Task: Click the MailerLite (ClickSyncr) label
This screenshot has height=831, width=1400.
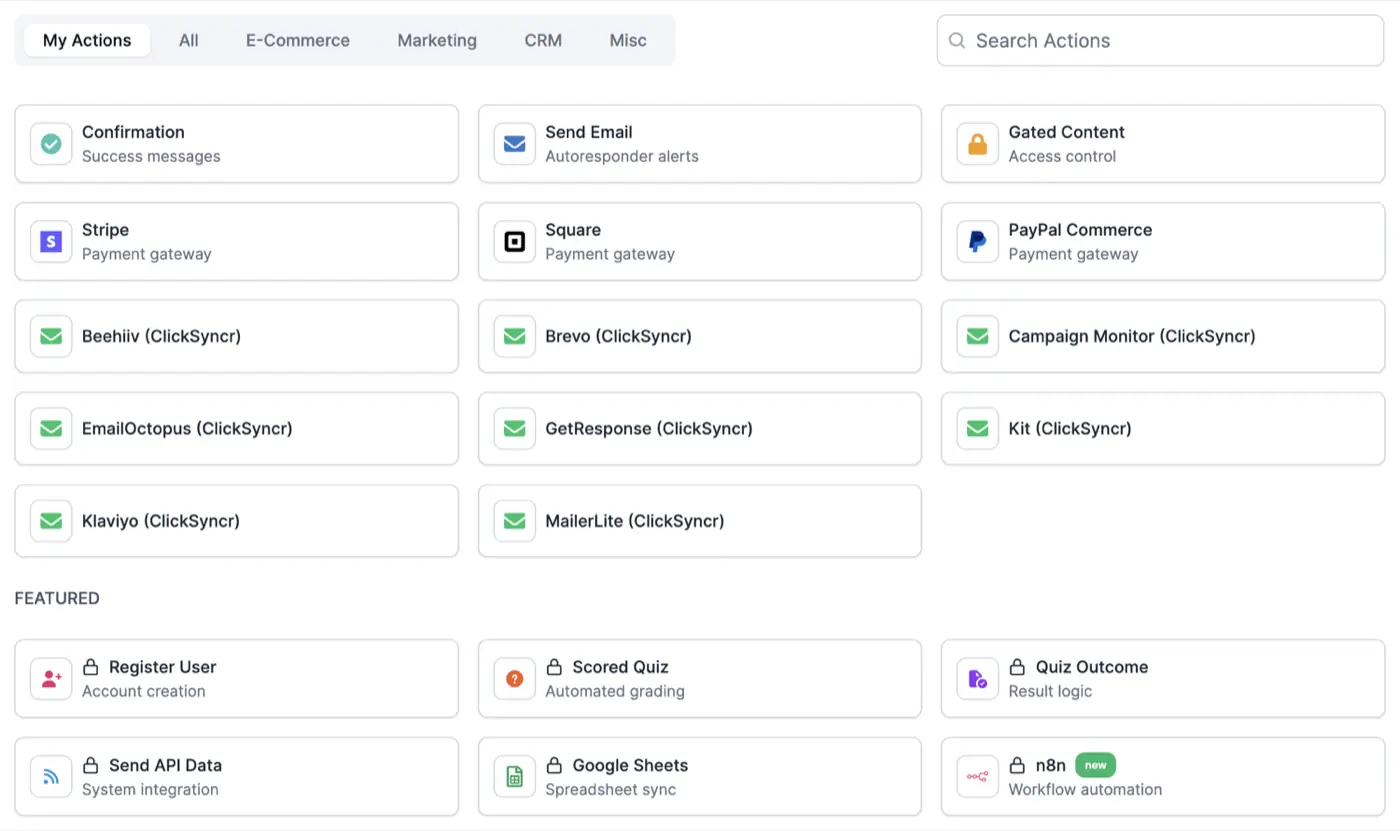Action: coord(635,521)
